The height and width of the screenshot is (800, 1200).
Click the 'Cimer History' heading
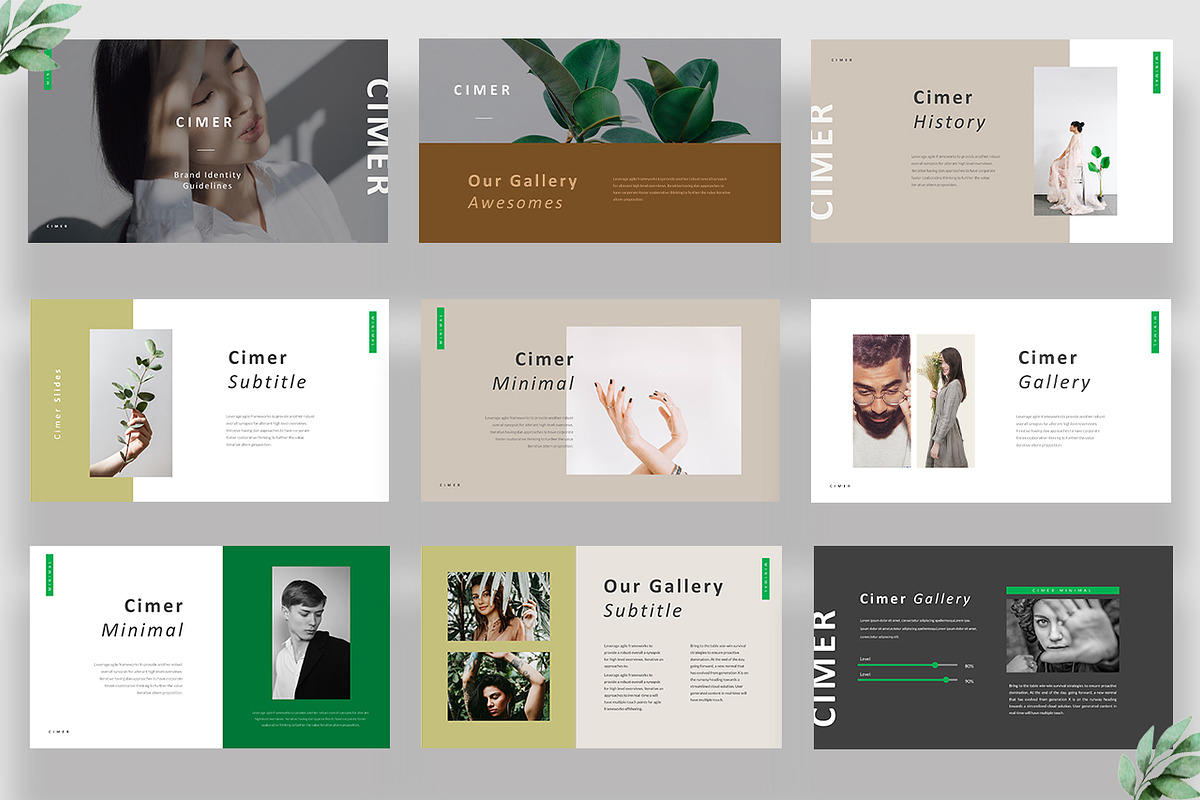tap(949, 109)
